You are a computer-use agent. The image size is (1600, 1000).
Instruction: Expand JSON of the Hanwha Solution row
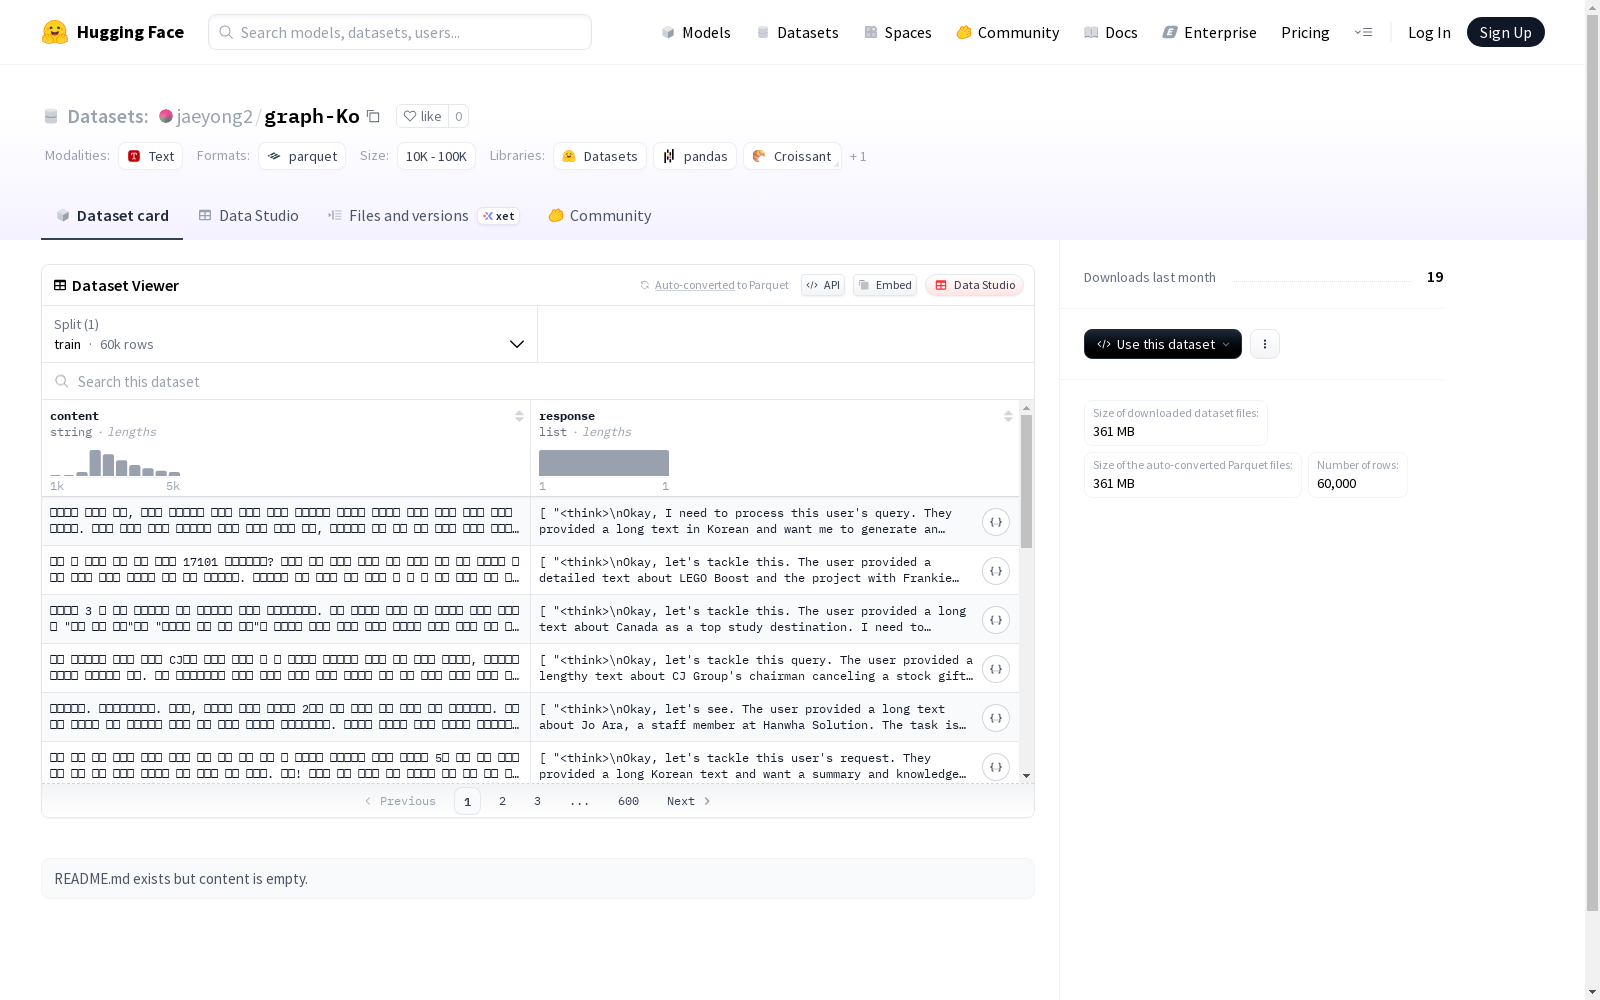point(995,718)
